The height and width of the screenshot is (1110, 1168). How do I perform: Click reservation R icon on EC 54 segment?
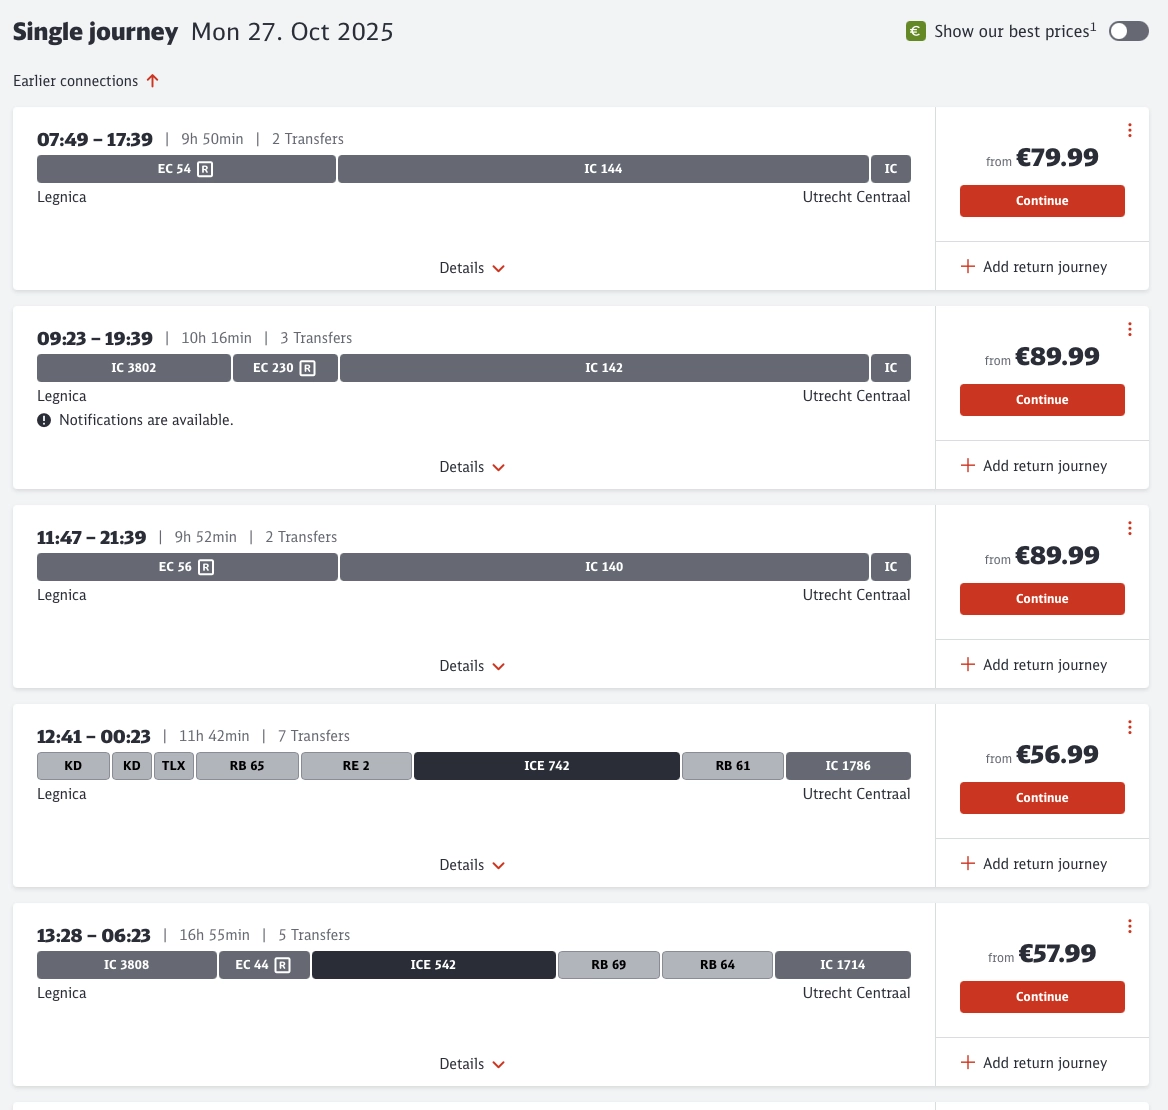(205, 169)
